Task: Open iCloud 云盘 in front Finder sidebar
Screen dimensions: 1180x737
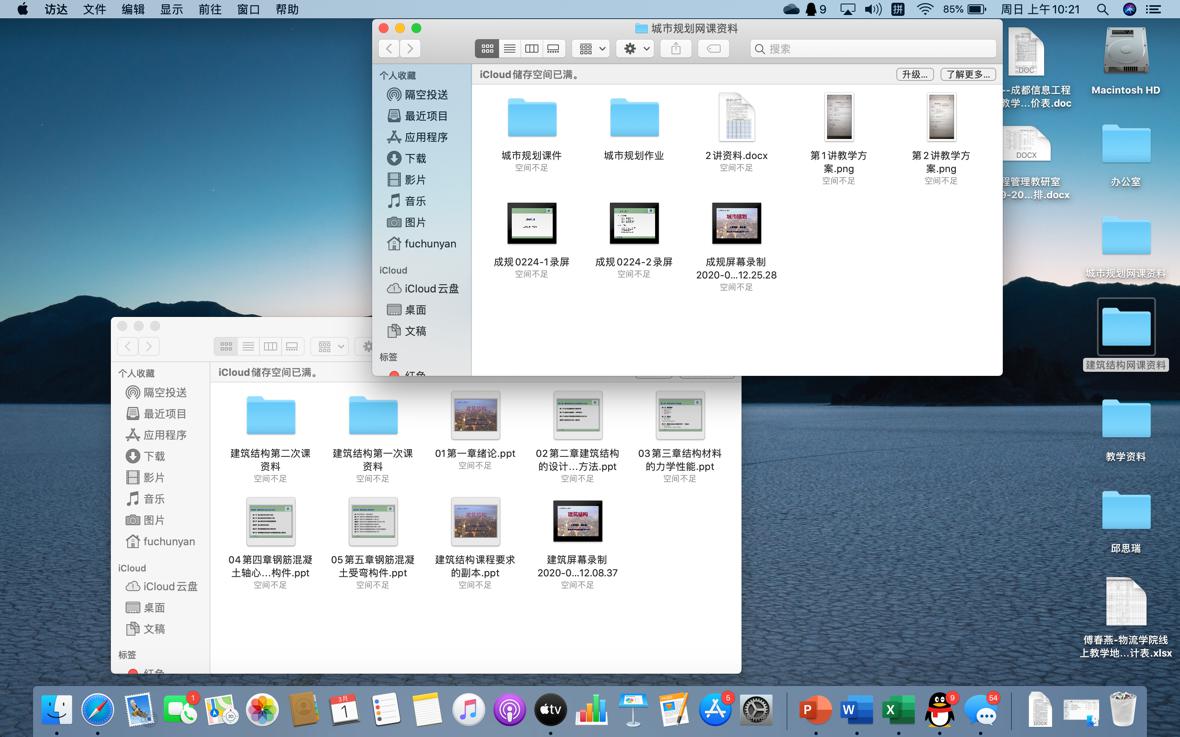Action: (431, 288)
